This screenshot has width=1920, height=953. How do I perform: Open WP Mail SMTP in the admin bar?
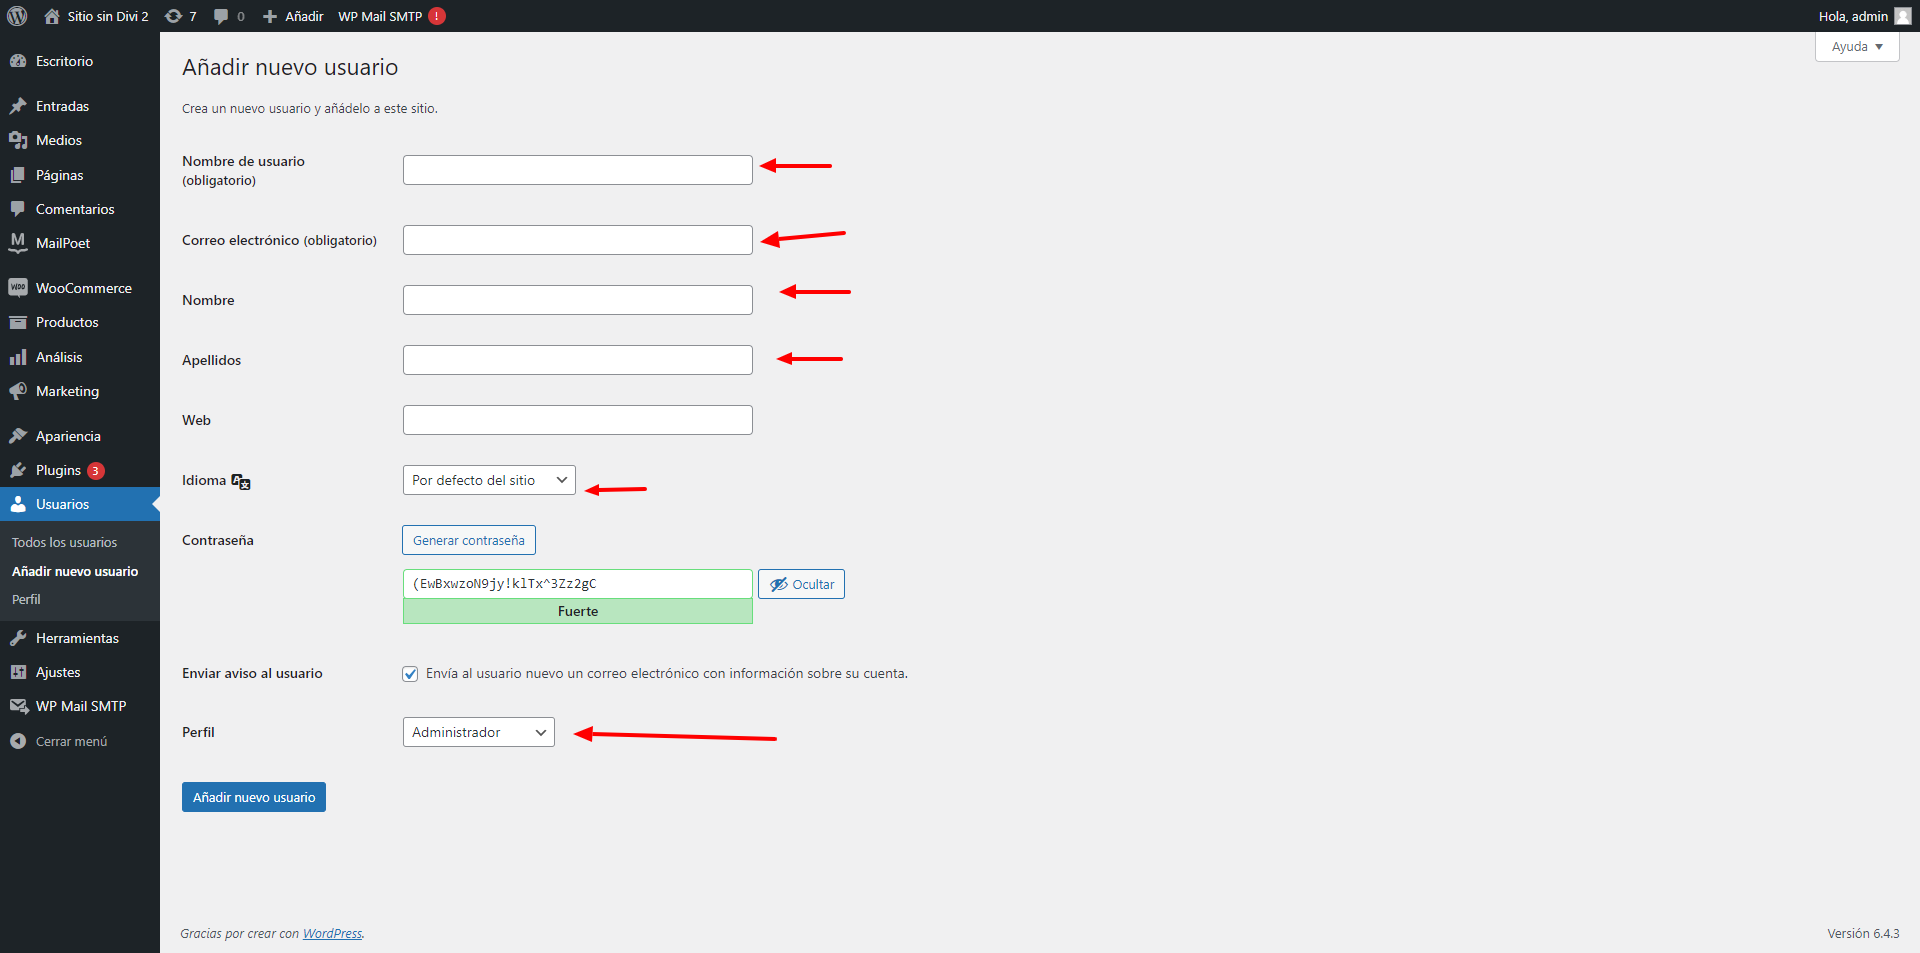pyautogui.click(x=380, y=16)
